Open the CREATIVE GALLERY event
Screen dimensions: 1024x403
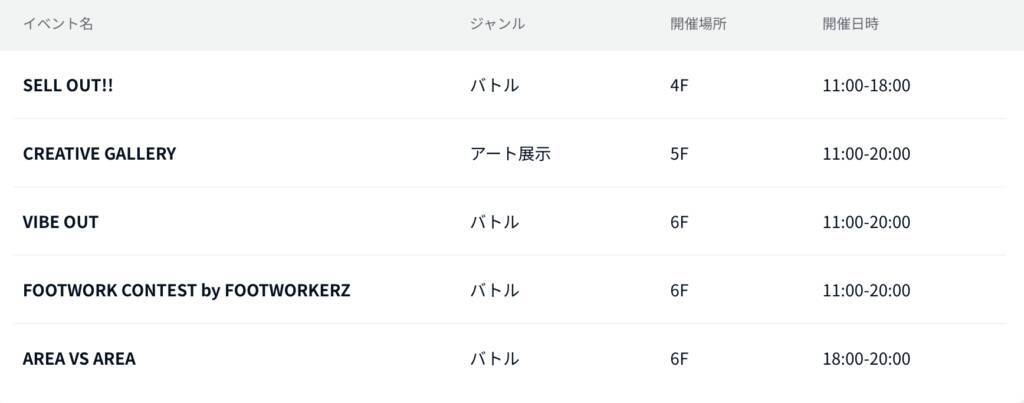(99, 153)
